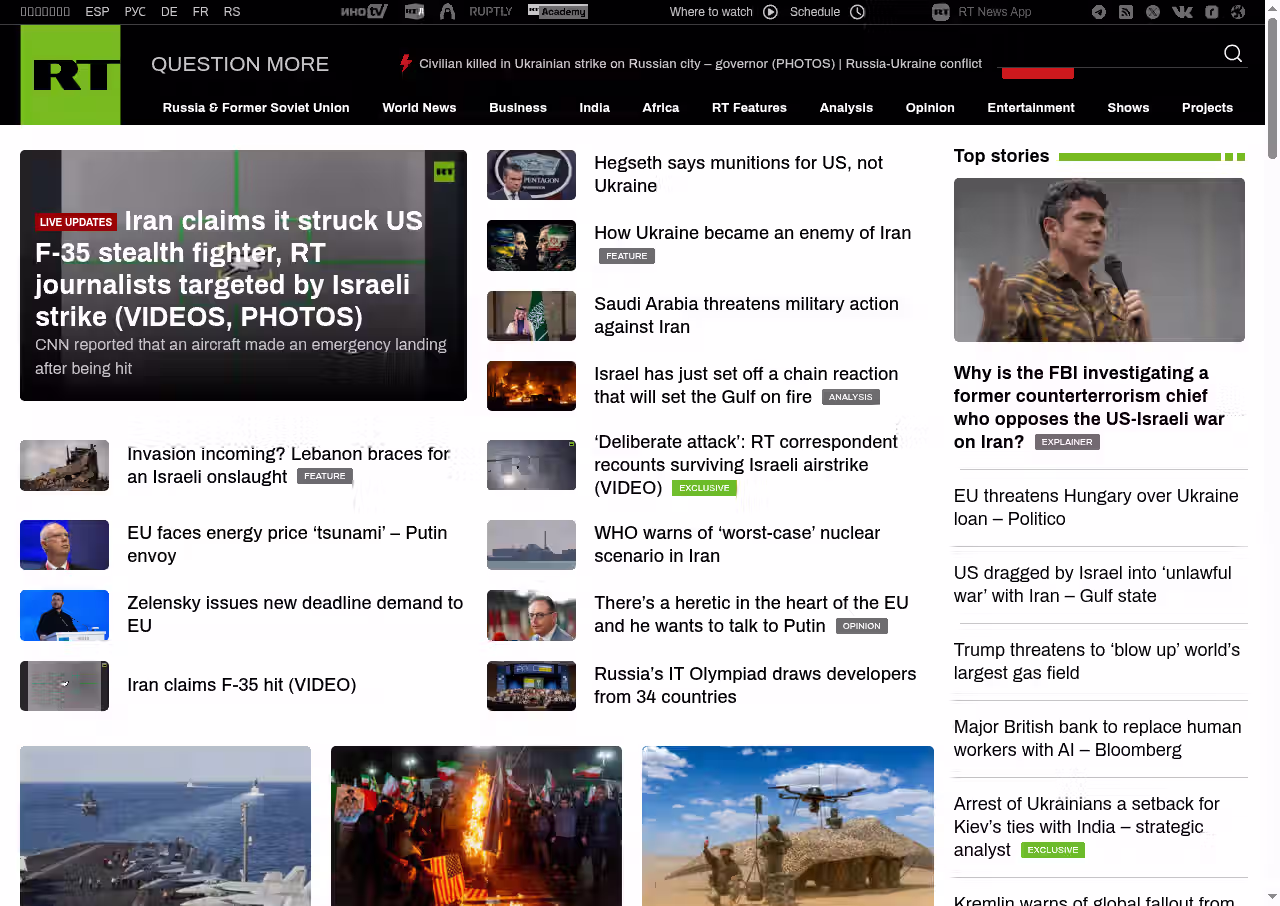Open 'Hegseth says munitions for US' headline
The width and height of the screenshot is (1280, 906).
point(738,174)
